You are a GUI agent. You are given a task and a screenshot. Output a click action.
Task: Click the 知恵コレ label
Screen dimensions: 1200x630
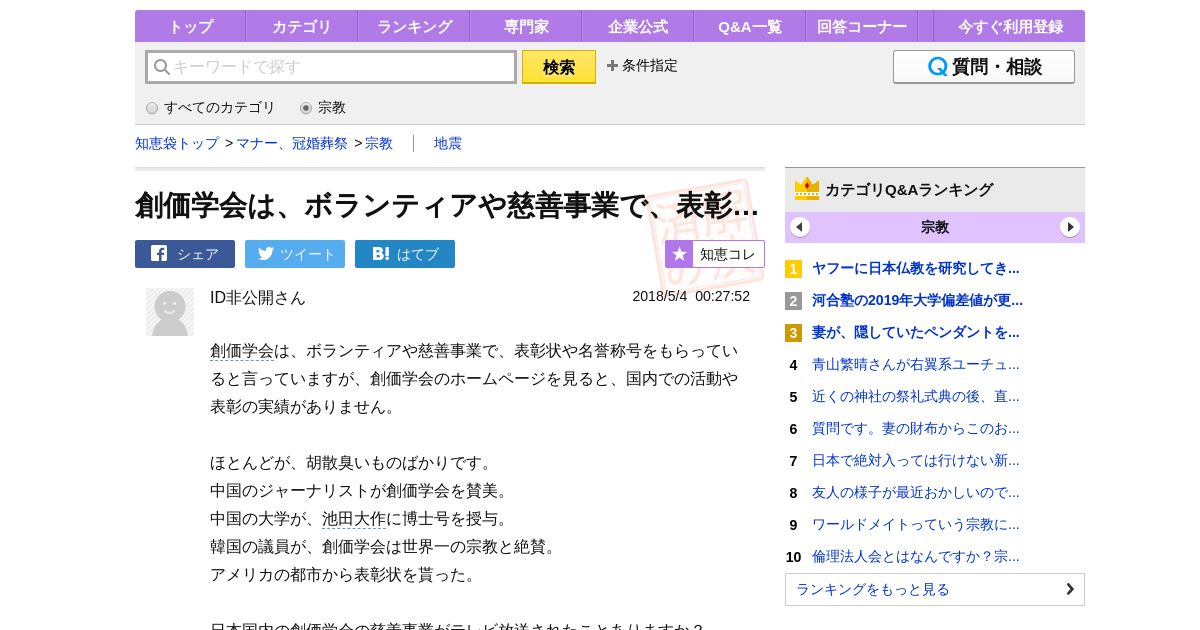(x=728, y=254)
